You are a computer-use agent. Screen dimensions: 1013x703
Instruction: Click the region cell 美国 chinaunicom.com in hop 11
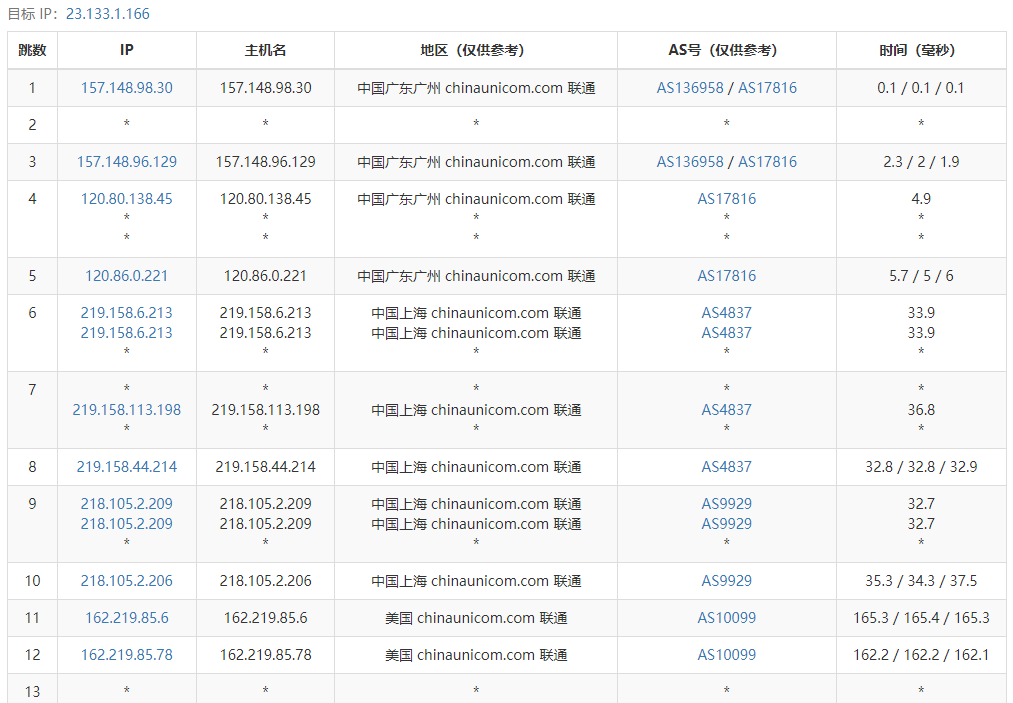point(476,618)
